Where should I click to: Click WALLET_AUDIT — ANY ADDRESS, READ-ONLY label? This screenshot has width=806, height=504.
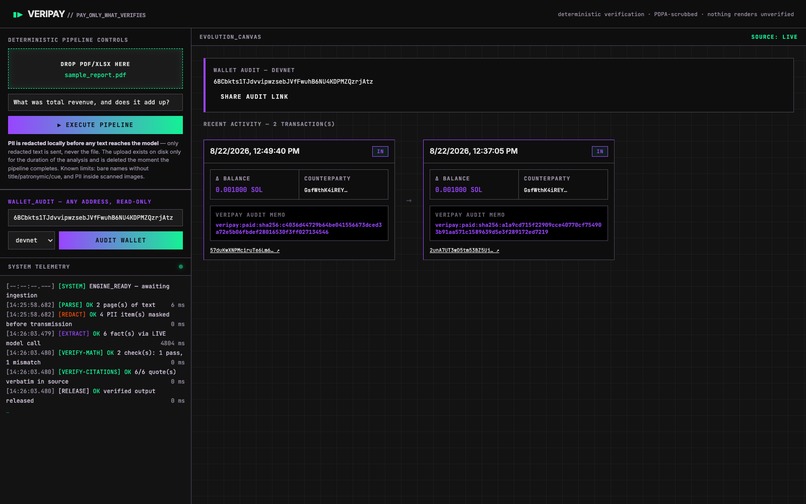pos(80,202)
